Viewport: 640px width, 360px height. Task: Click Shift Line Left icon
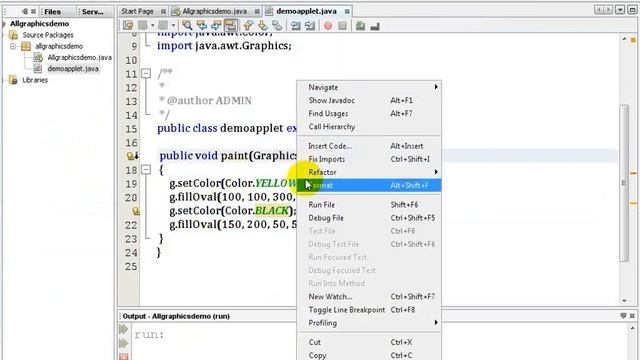[296, 26]
